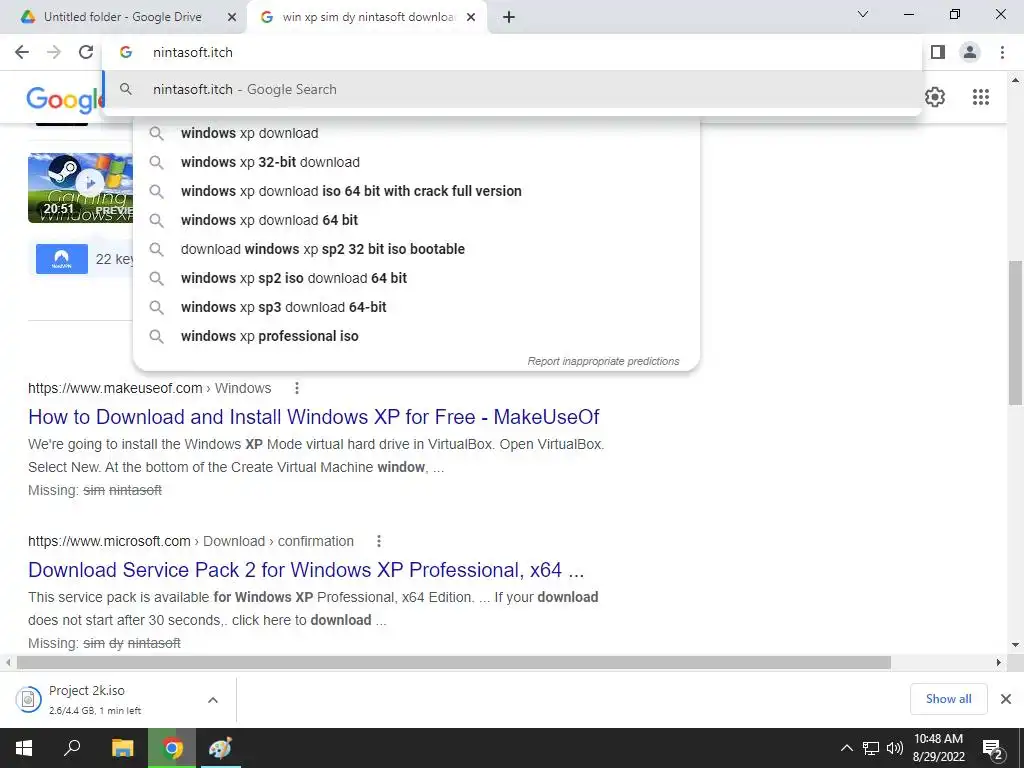The height and width of the screenshot is (768, 1024).
Task: Choose nintasoft.itch - Google Search suggestion
Action: 512,89
